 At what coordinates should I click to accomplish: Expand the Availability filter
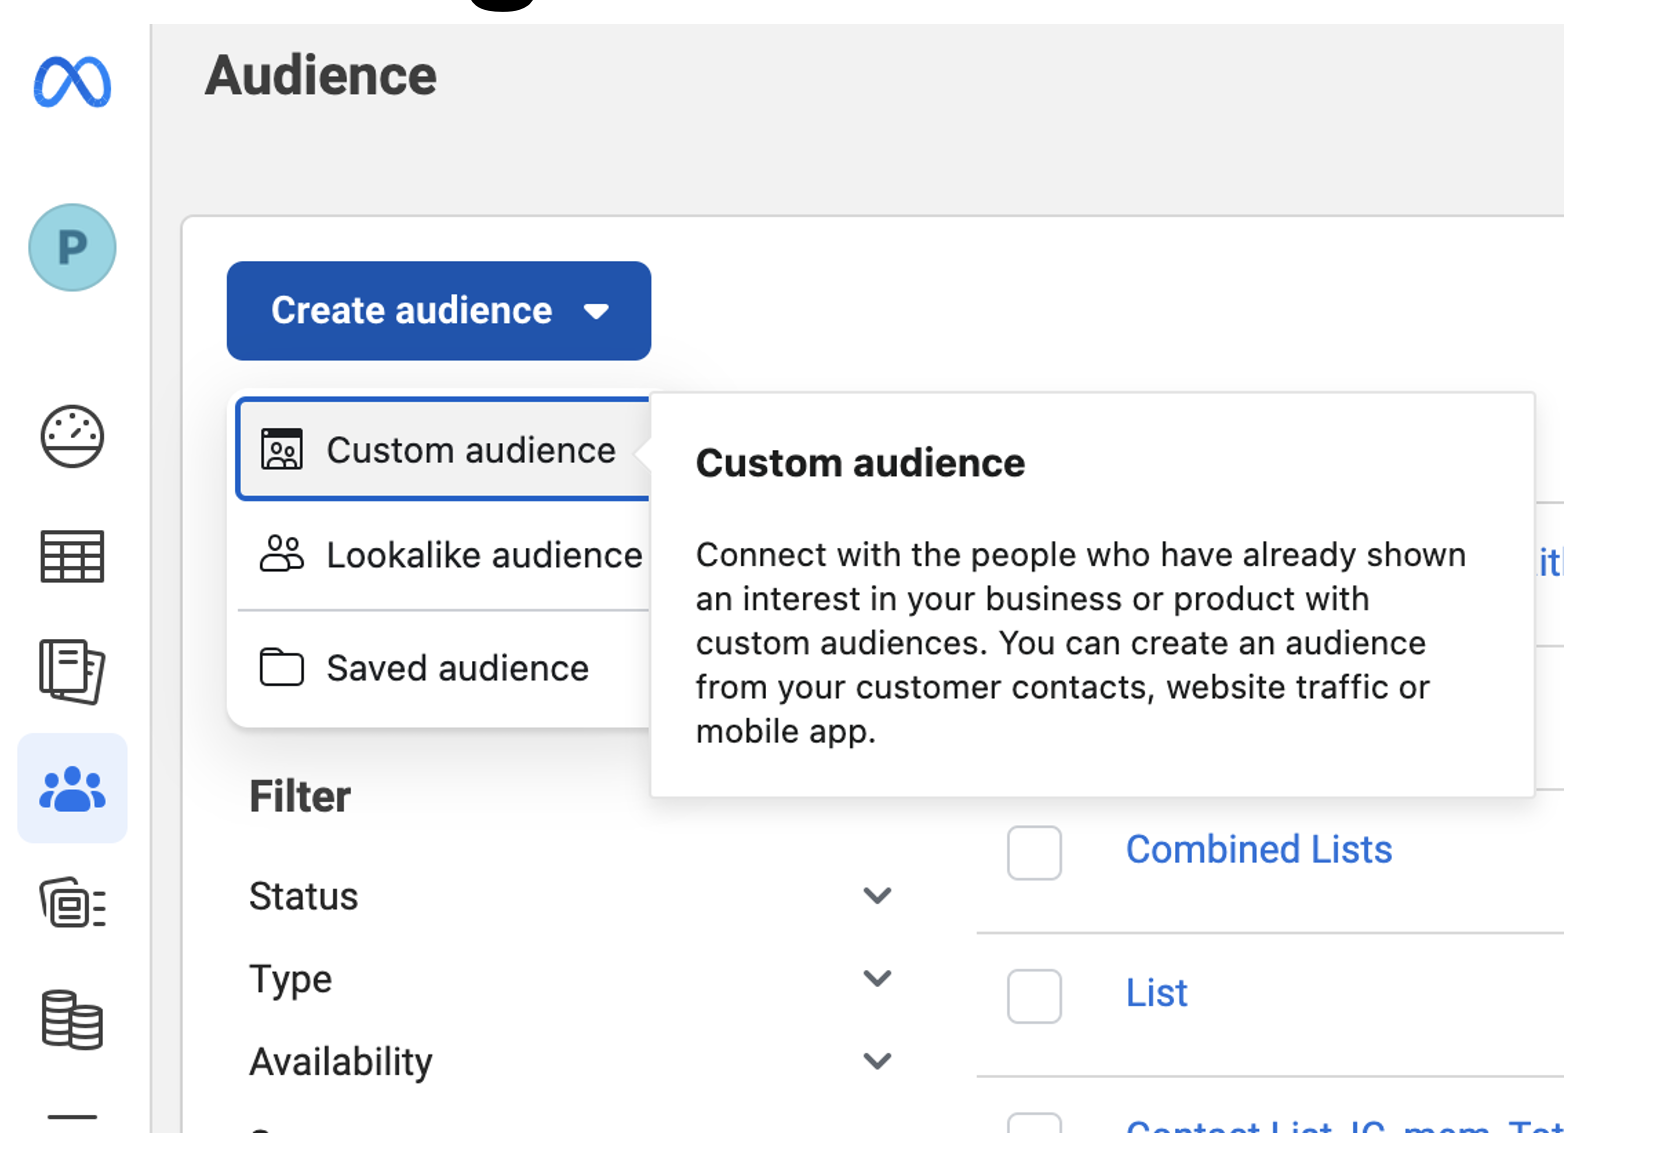click(876, 1061)
